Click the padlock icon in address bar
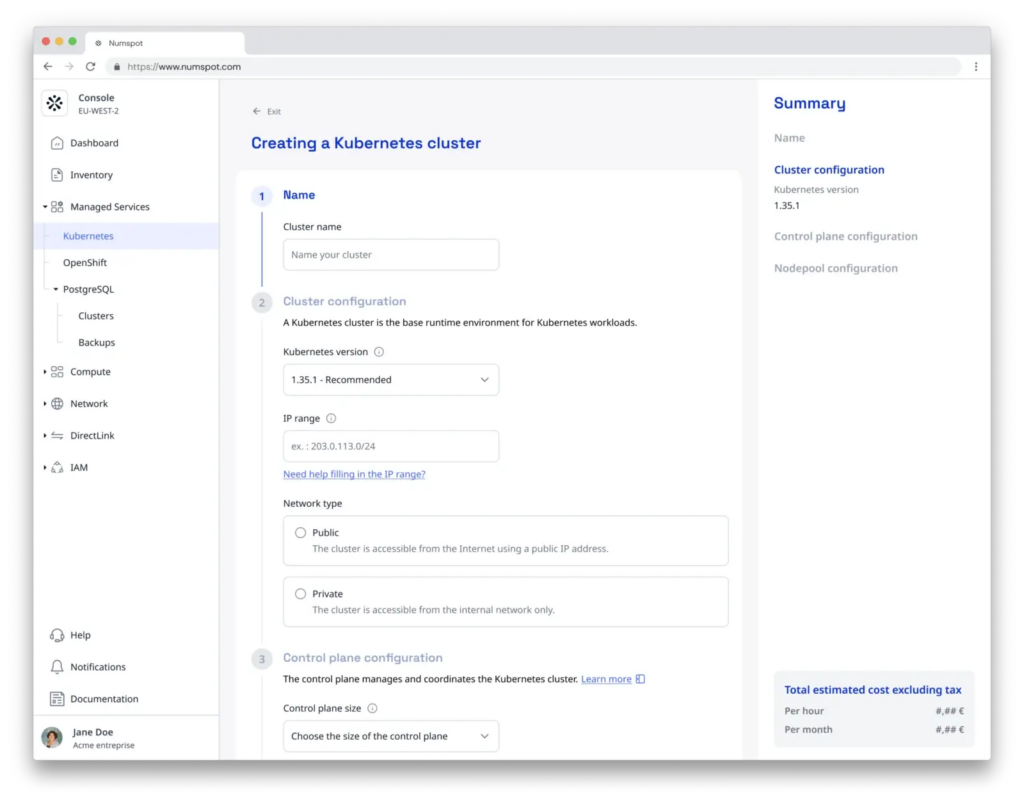The width and height of the screenshot is (1024, 800). (x=117, y=67)
